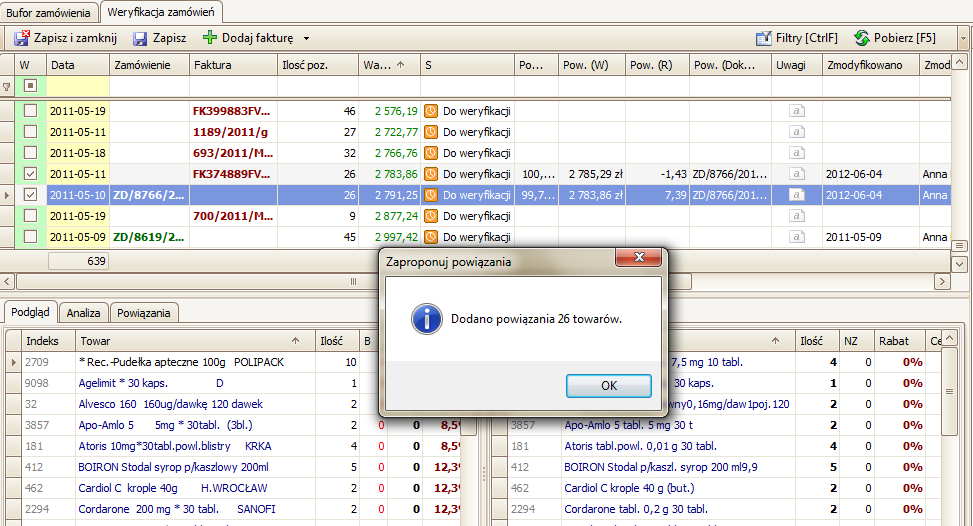
Task: Open the Uwagi note icon in 1189/2011/g row
Action: coord(797,132)
